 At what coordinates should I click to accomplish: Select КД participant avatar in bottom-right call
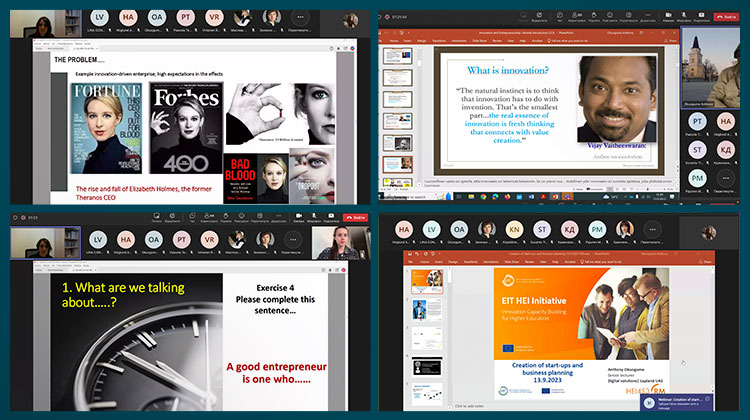point(570,230)
